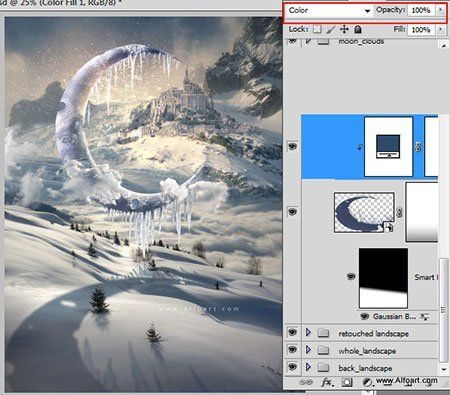Click the 'Smart' filters label
The image size is (450, 395).
426,277
